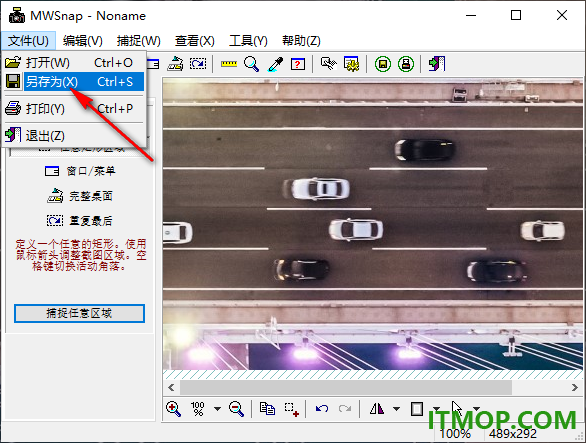Click the window info question-mark icon
Viewport: 586px width, 443px height.
[x=298, y=64]
